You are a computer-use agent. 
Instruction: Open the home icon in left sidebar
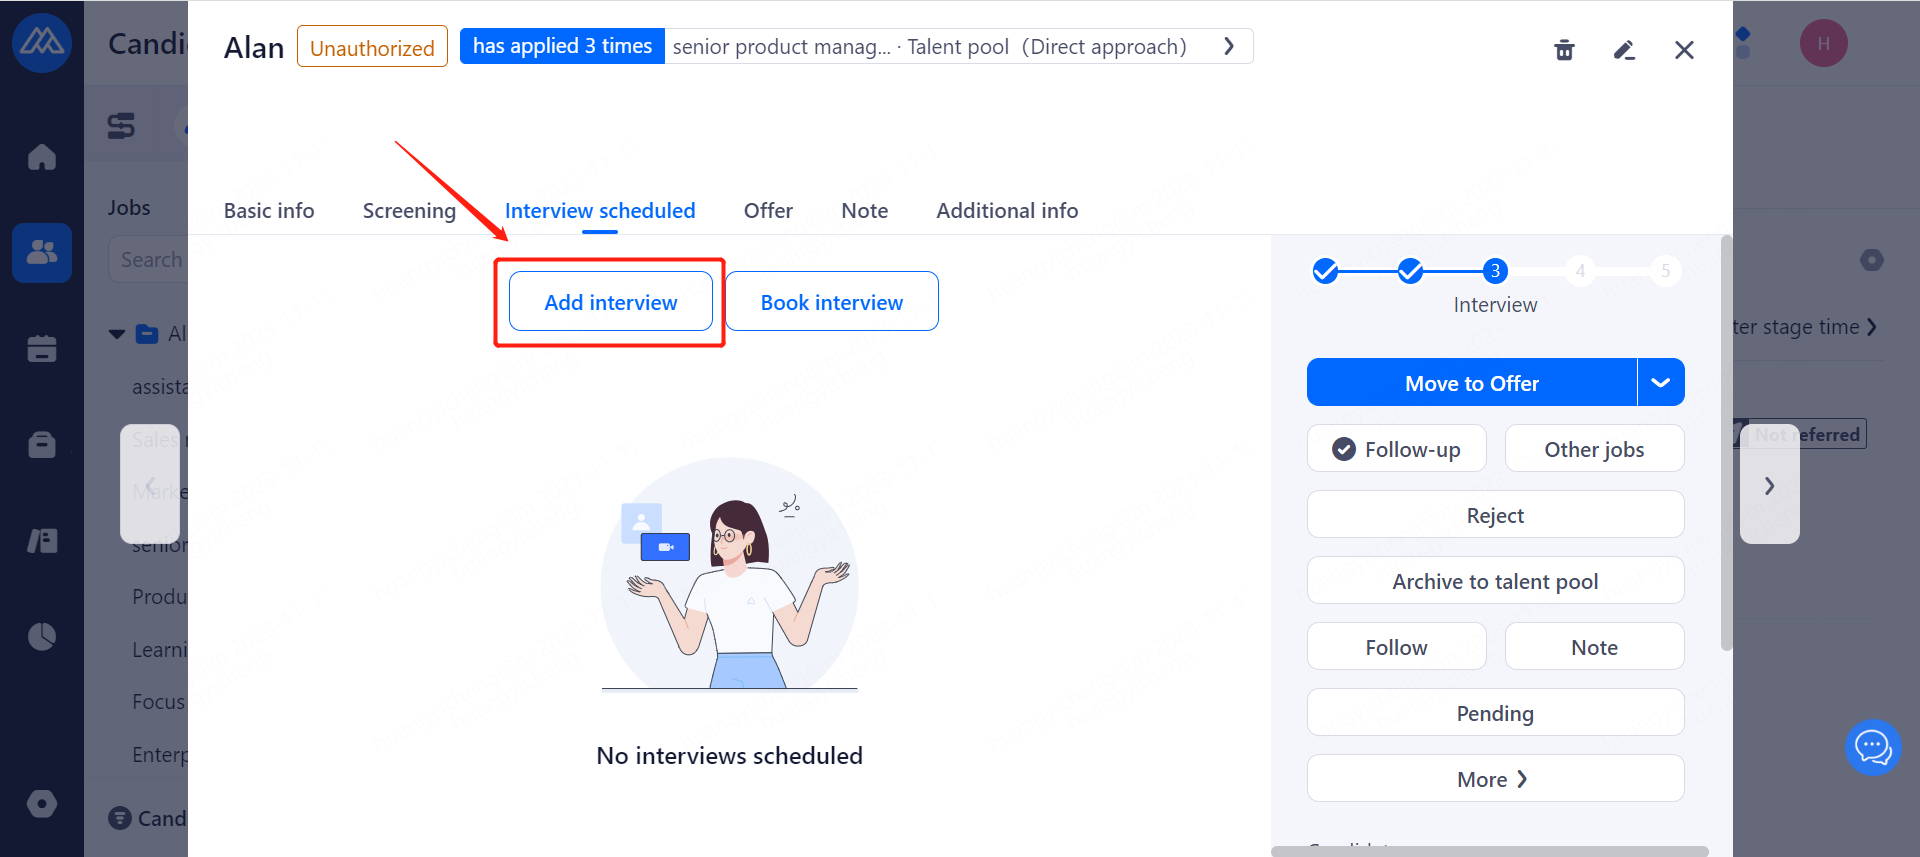coord(42,157)
